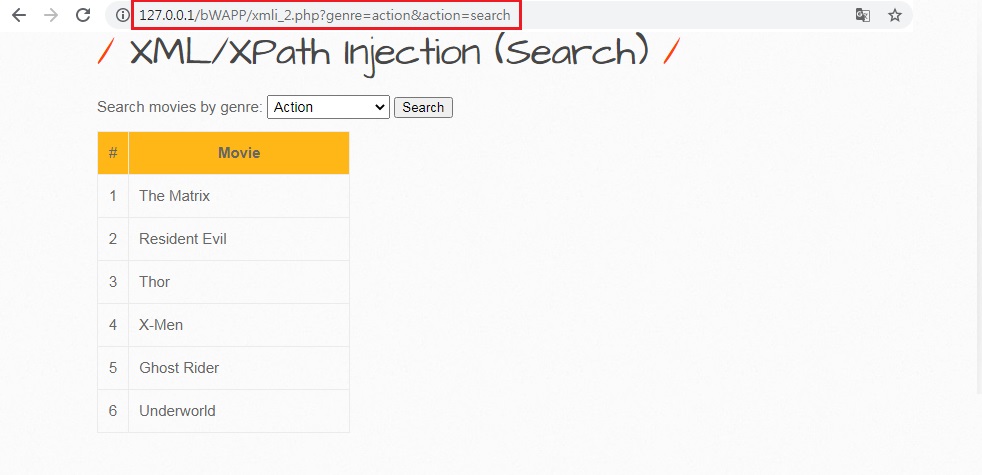The width and height of the screenshot is (982, 475).
Task: Click the browser forward arrow
Action: tap(51, 15)
